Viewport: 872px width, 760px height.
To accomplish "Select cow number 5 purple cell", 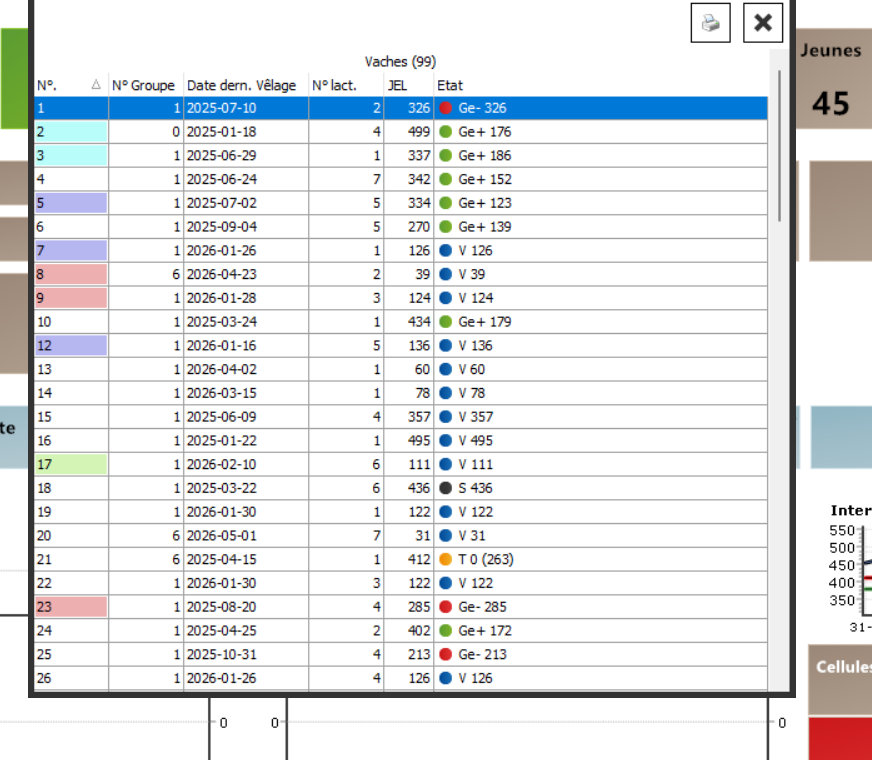I will click(71, 203).
